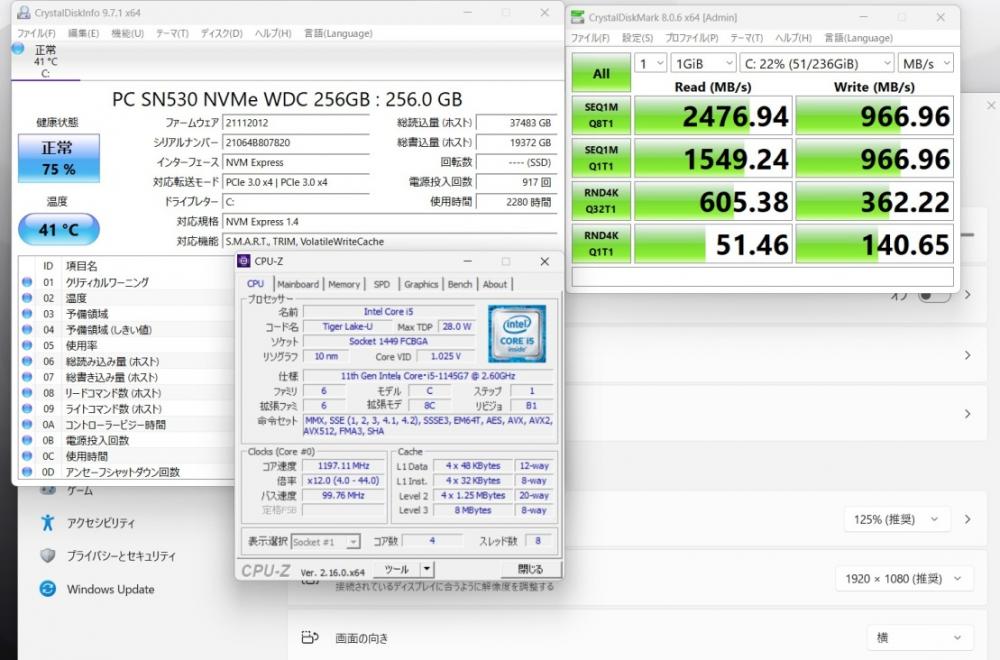Click the ツール button in CPU-Z
The image size is (1000, 660).
point(397,569)
